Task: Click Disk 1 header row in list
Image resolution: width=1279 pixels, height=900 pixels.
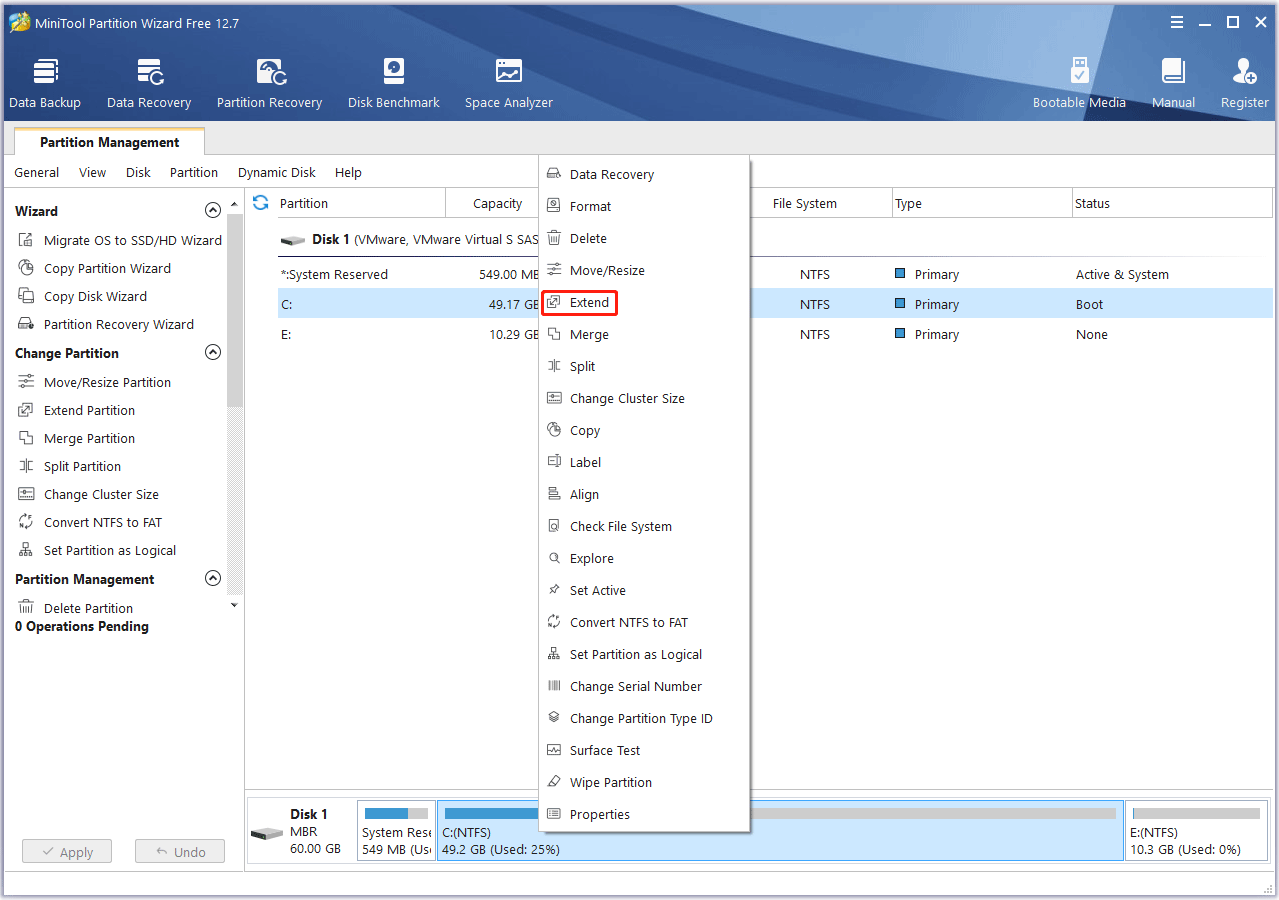Action: coord(408,240)
